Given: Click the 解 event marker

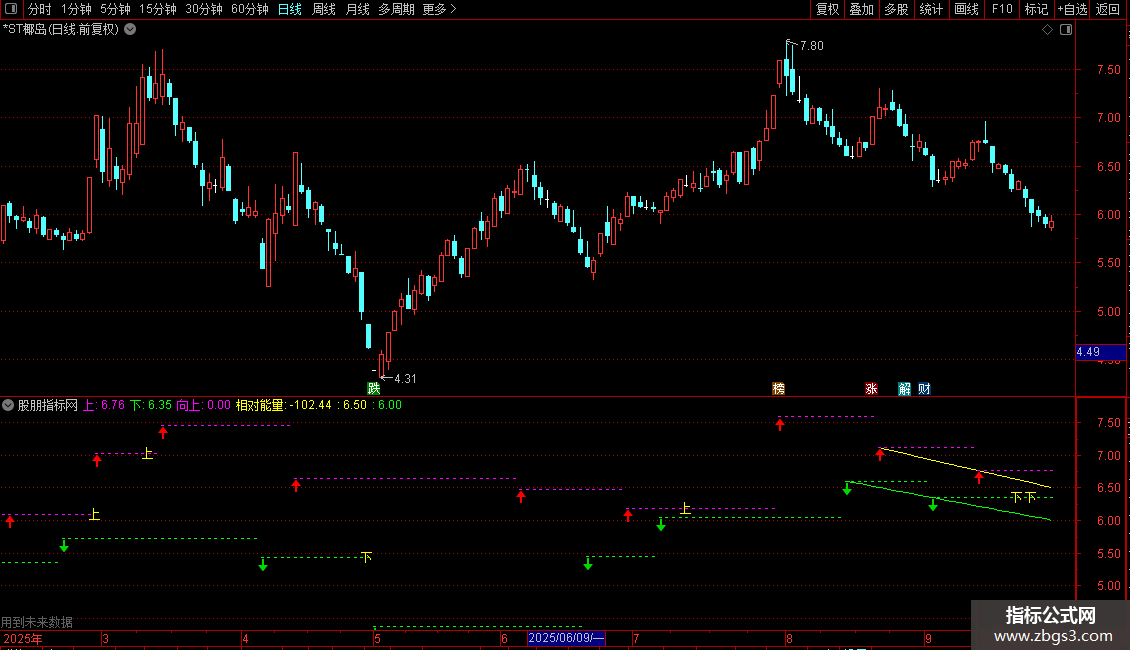Looking at the screenshot, I should (x=904, y=388).
